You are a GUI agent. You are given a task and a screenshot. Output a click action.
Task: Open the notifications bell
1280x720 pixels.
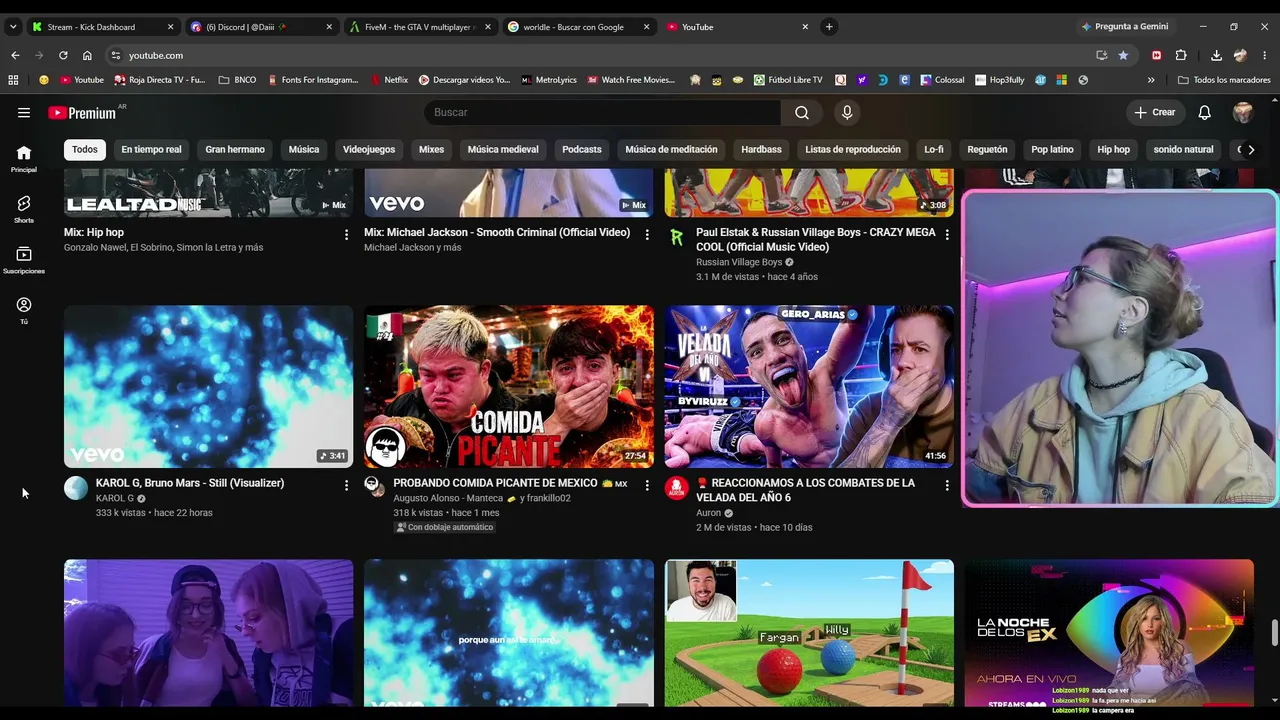[1205, 113]
